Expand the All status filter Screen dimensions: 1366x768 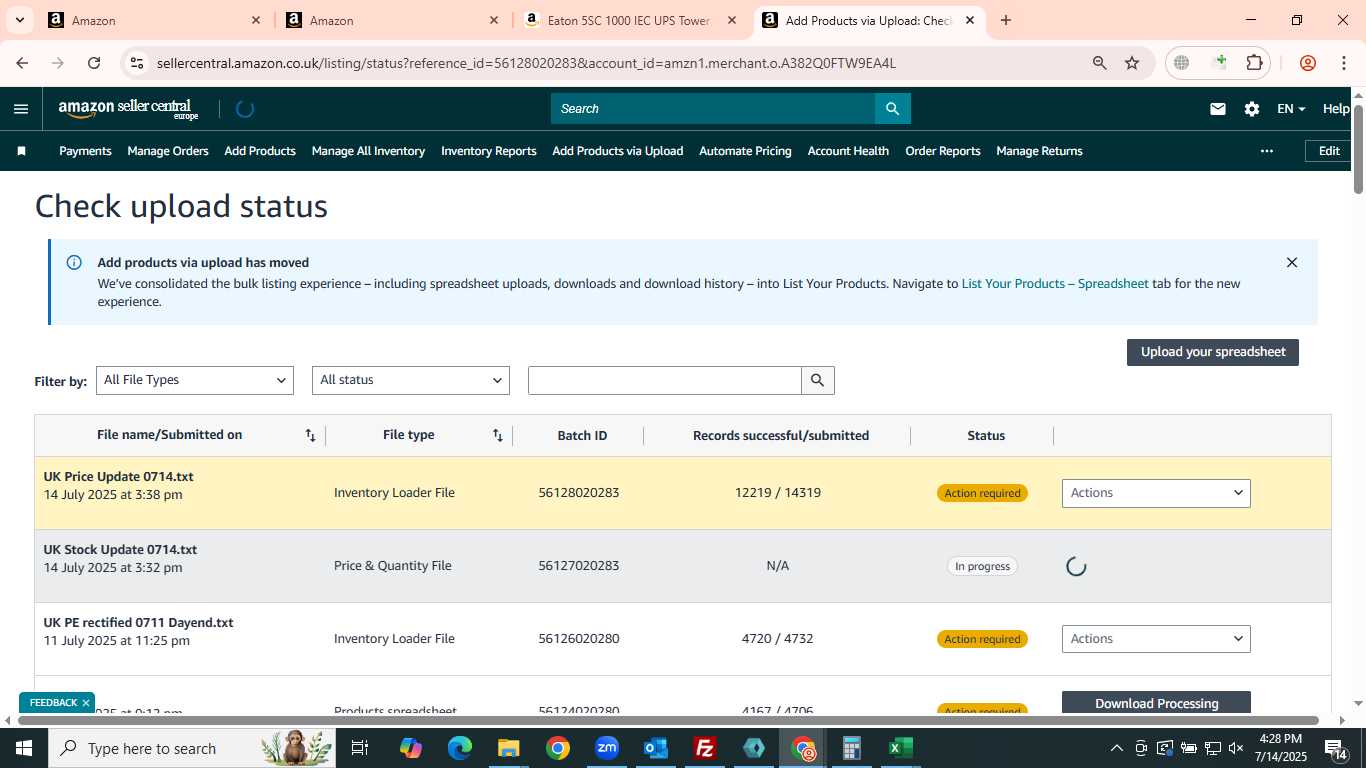tap(411, 380)
